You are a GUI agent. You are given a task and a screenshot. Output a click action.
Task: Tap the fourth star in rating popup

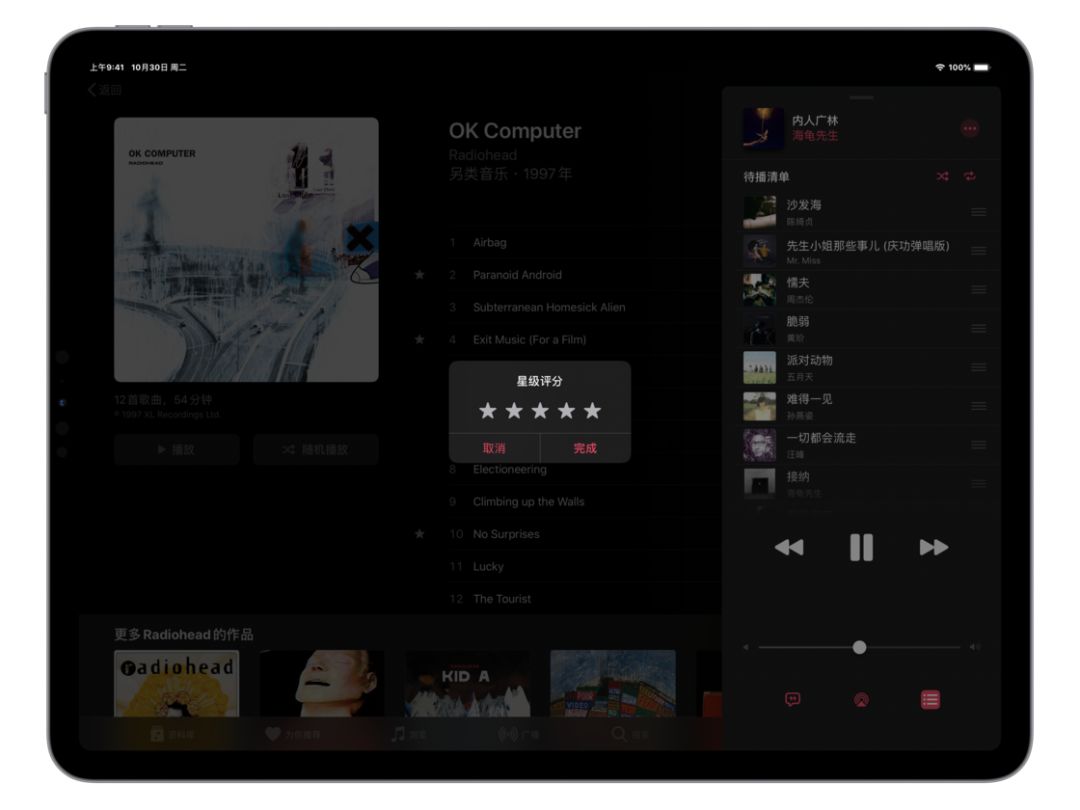566,411
